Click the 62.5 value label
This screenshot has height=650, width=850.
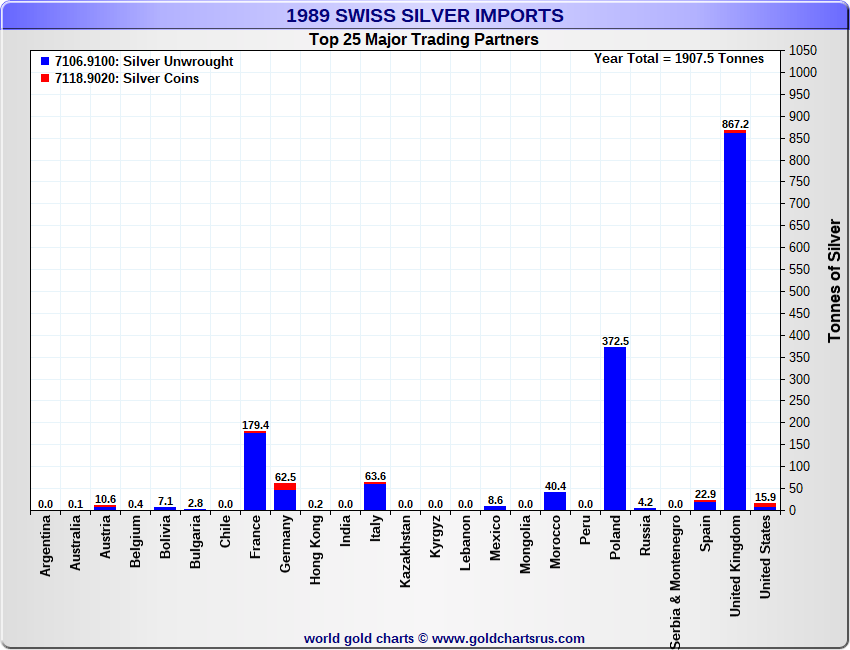285,477
